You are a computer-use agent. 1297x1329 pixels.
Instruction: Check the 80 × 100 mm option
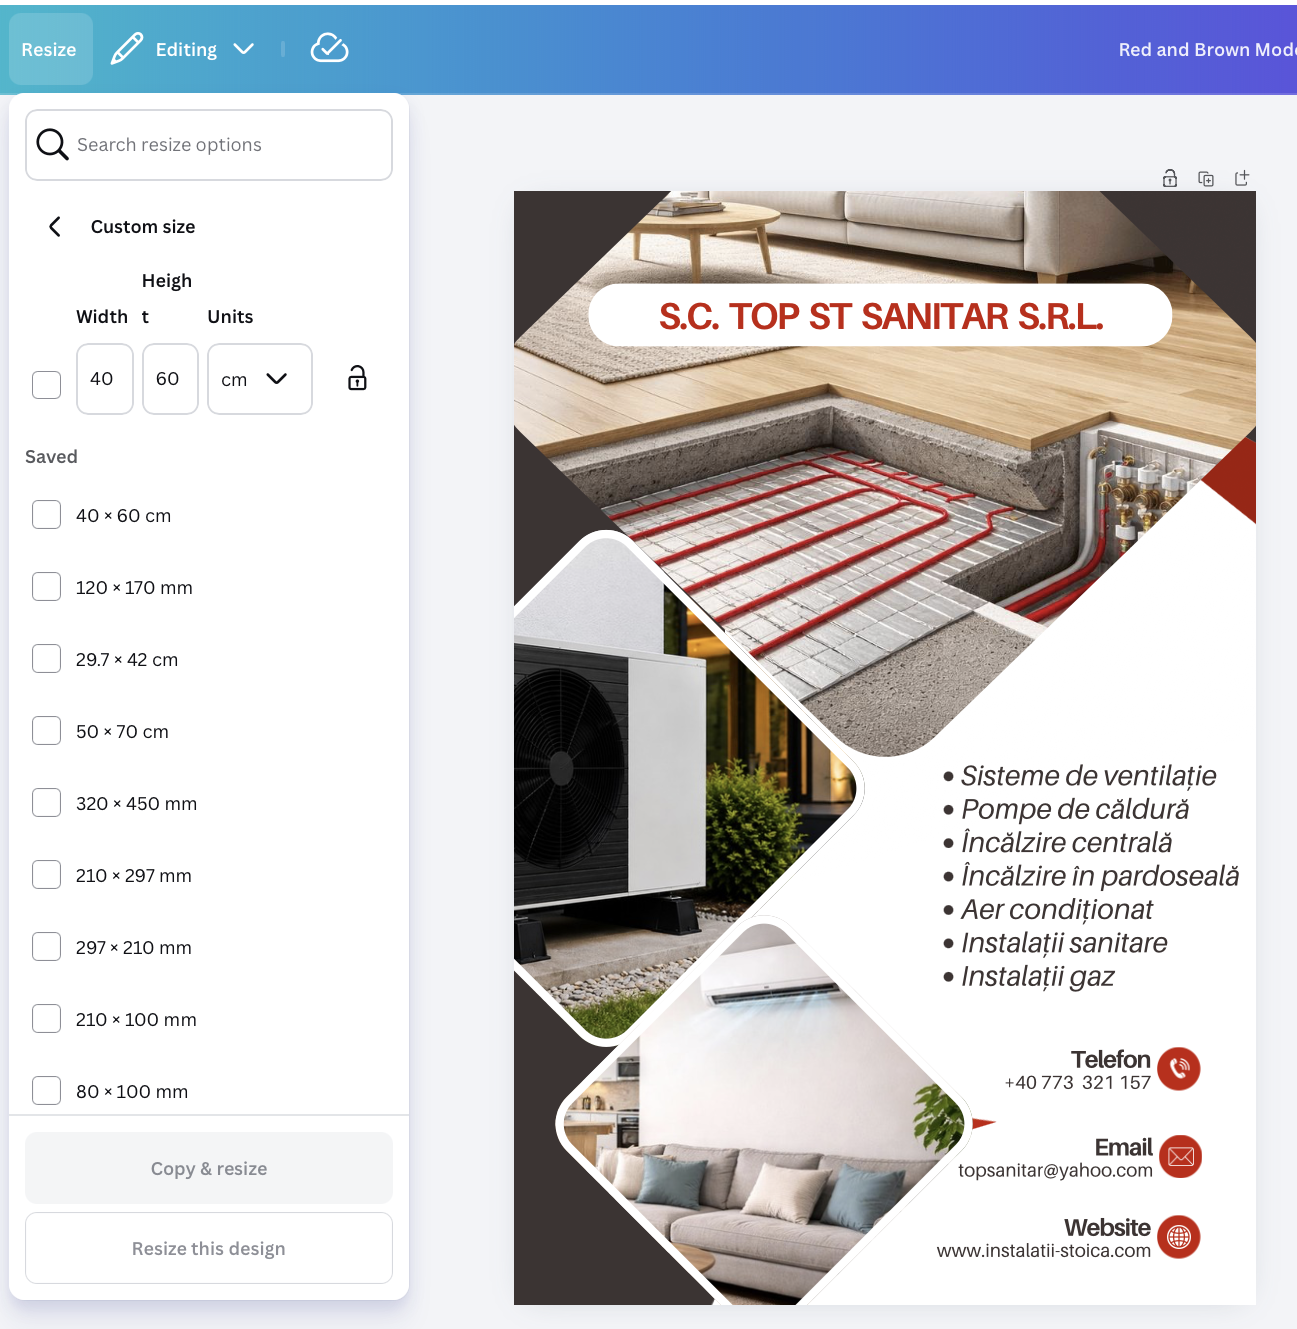(46, 1091)
